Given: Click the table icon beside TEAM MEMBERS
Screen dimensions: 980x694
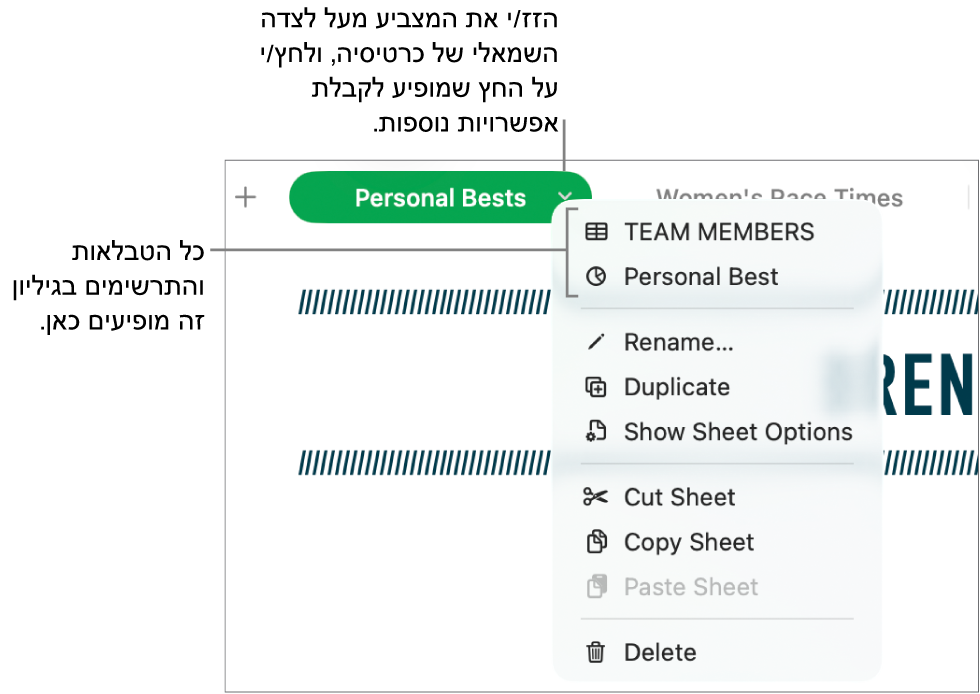Looking at the screenshot, I should coord(596,232).
